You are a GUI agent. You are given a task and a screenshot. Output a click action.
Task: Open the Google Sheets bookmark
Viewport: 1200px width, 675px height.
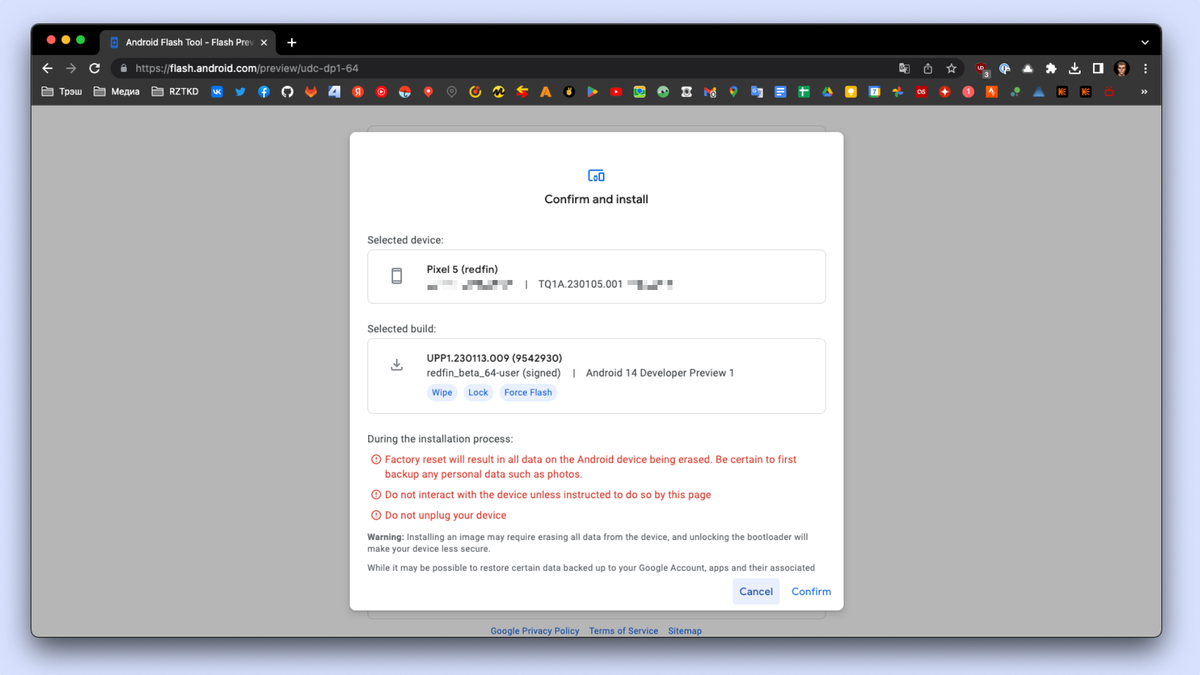[804, 91]
